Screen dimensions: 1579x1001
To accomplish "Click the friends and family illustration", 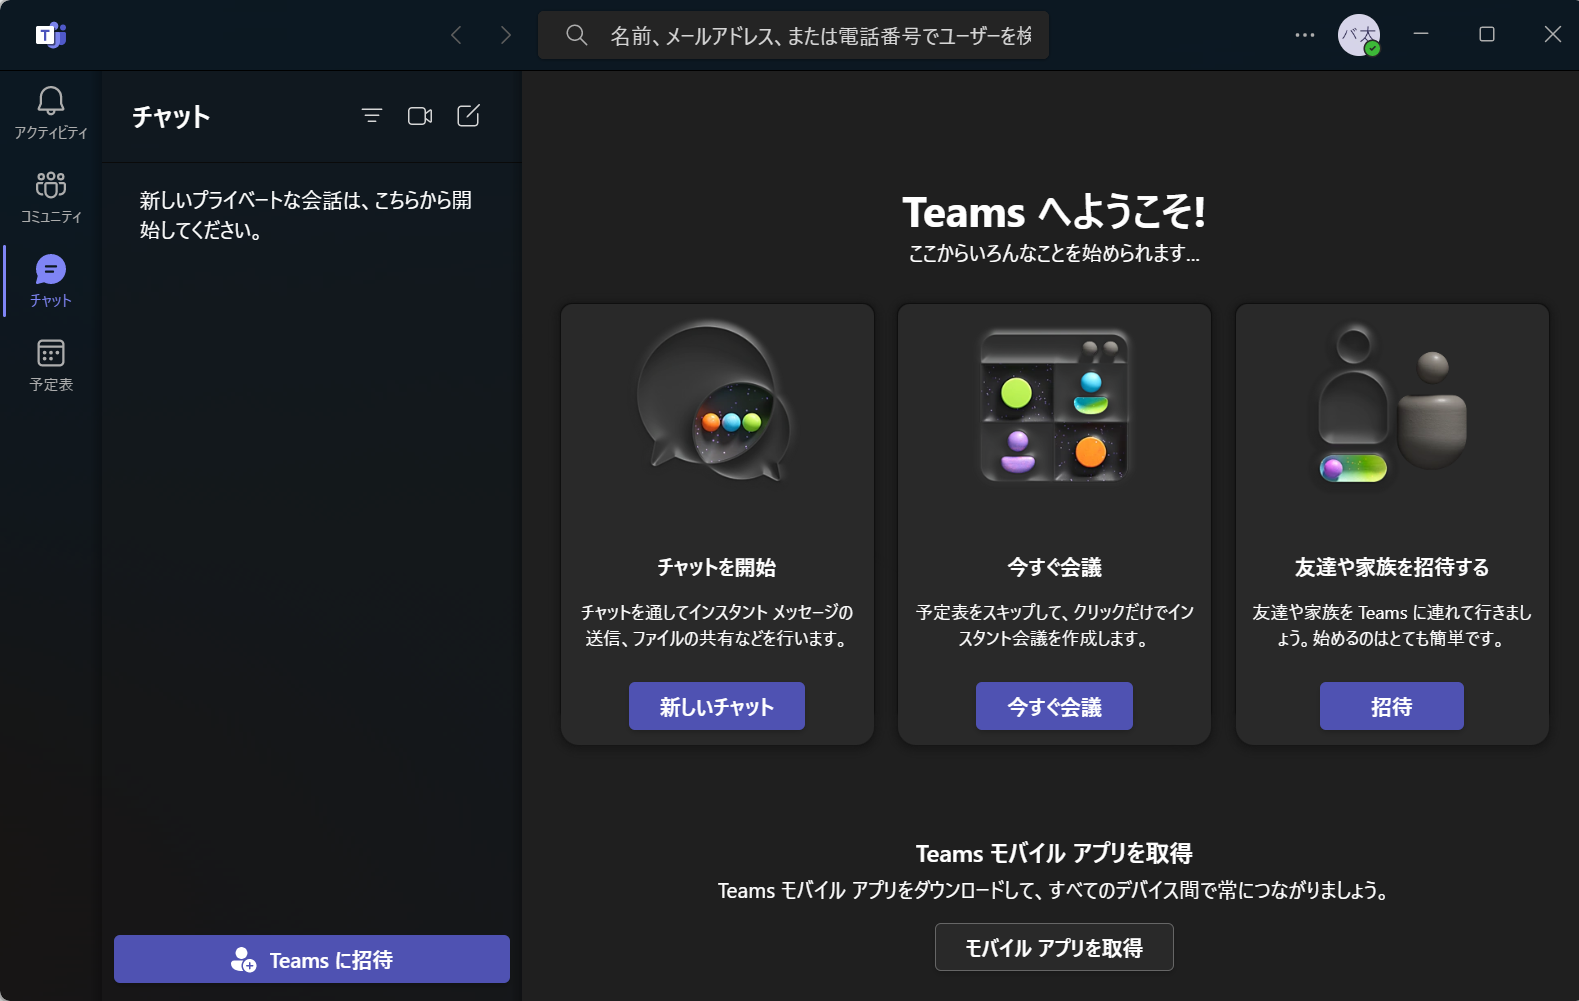I will [x=1391, y=404].
